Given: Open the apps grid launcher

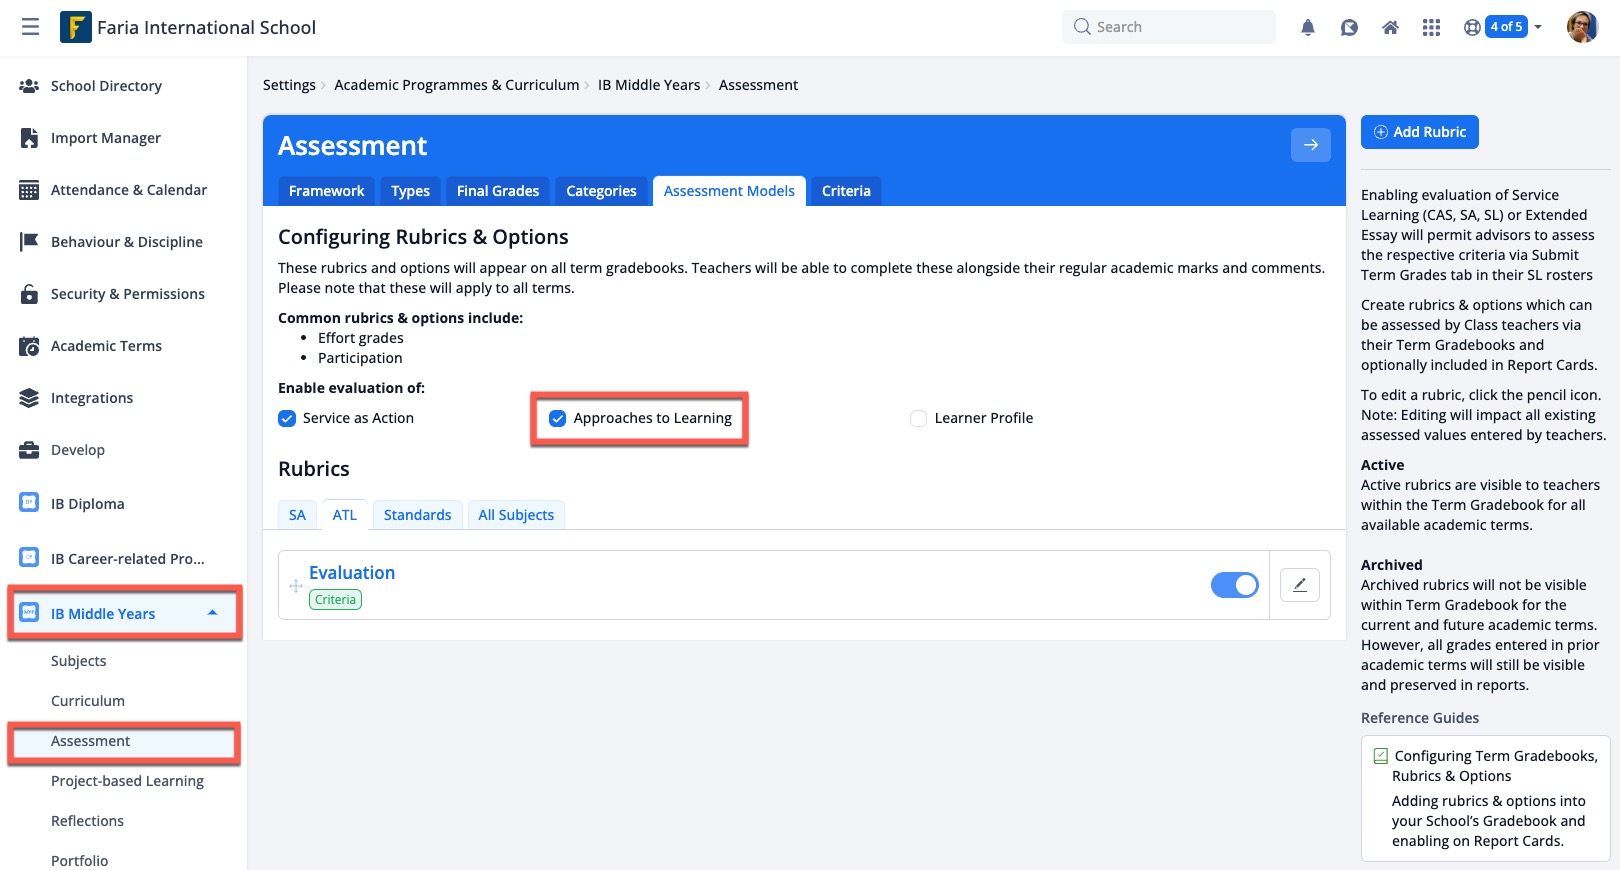Looking at the screenshot, I should (x=1431, y=27).
